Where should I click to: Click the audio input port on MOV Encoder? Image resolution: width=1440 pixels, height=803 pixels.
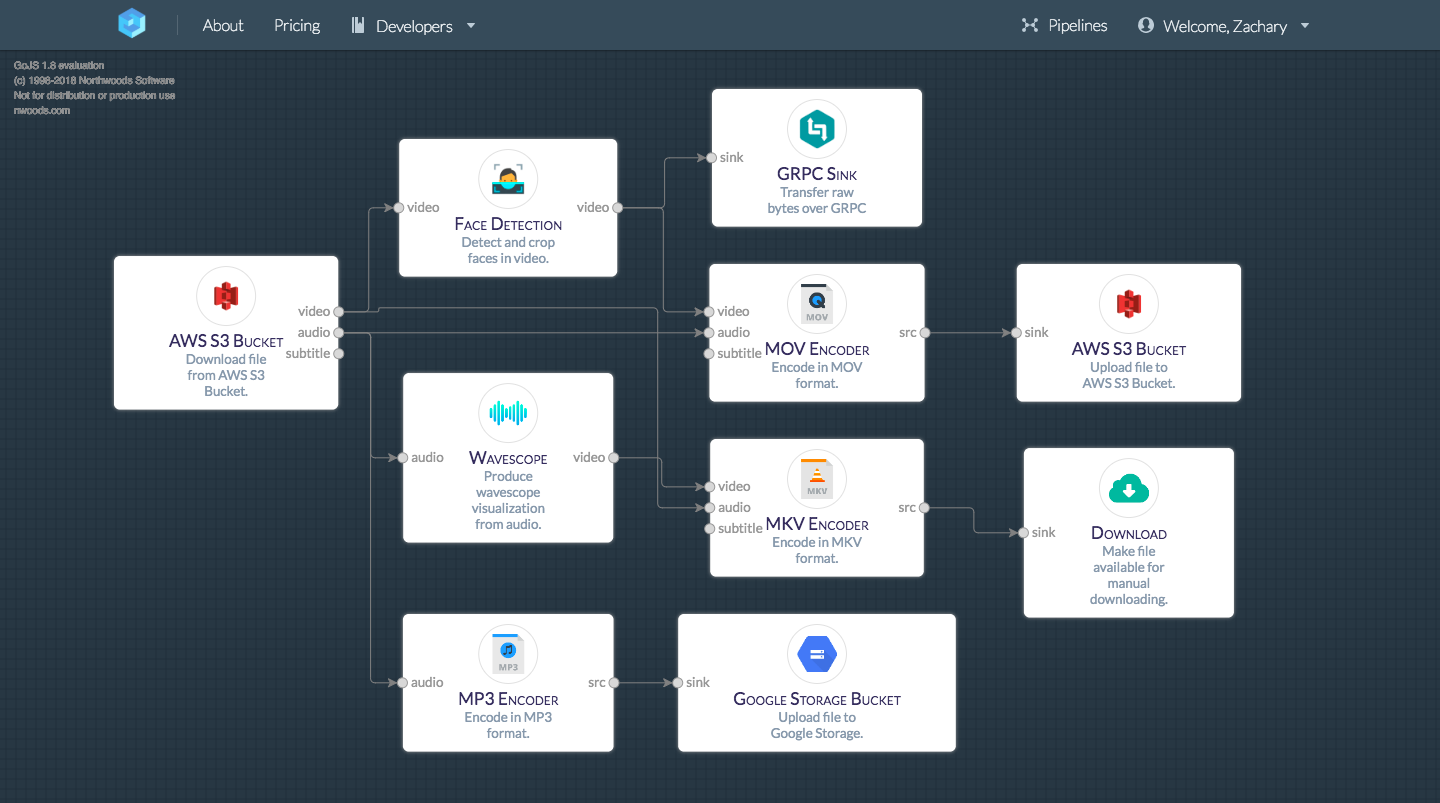(x=709, y=332)
